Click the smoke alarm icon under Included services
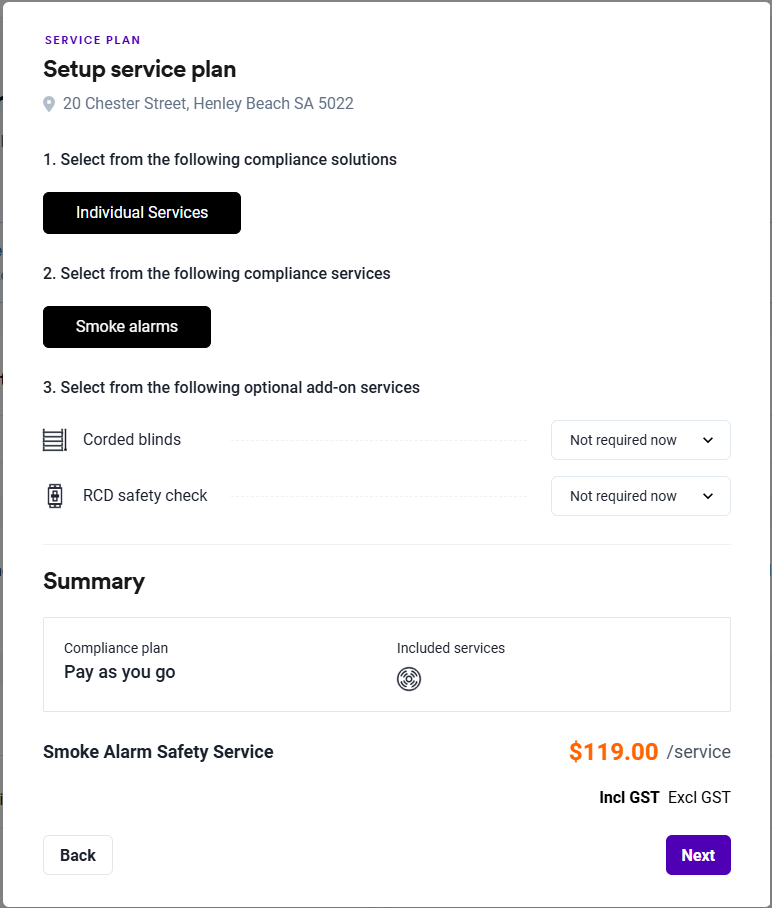The image size is (772, 908). pyautogui.click(x=409, y=679)
